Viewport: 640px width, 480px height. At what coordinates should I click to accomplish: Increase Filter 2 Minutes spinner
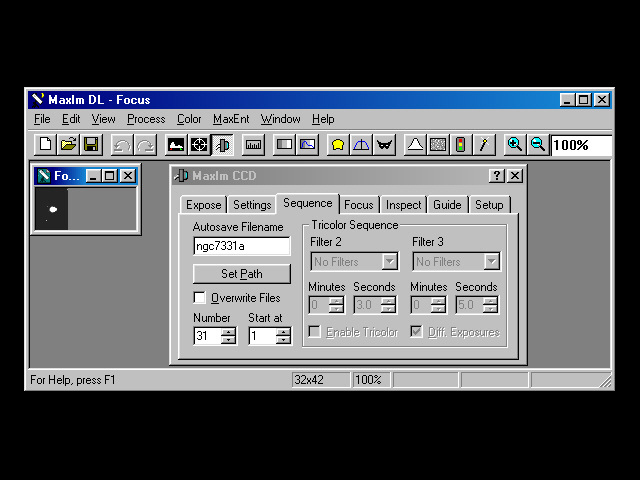(336, 301)
